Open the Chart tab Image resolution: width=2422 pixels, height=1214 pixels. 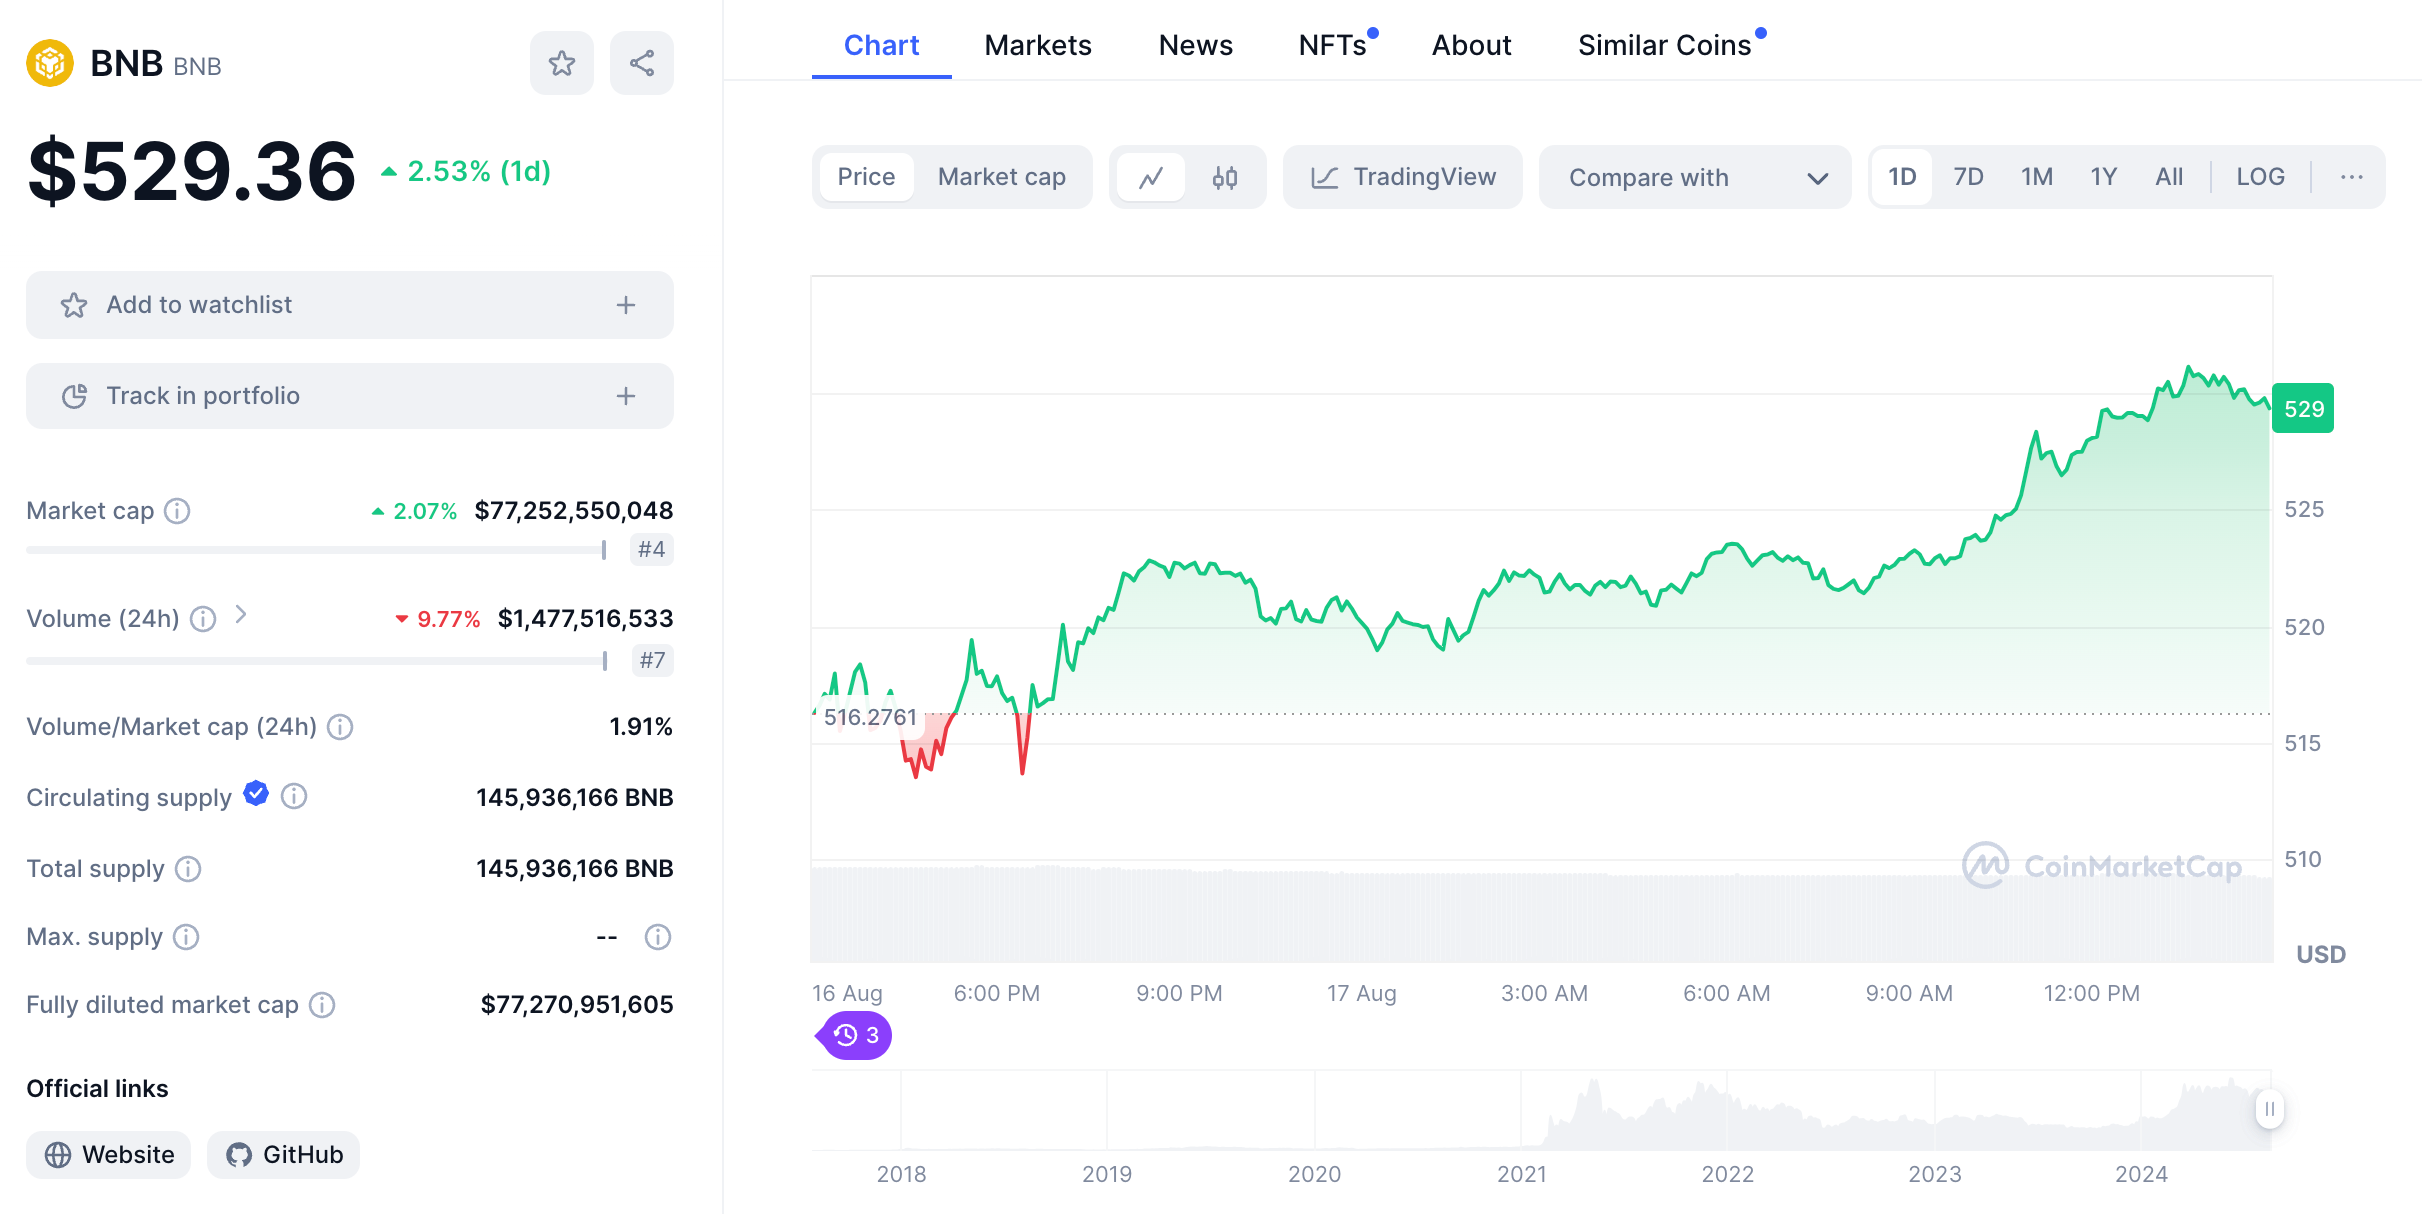click(881, 45)
